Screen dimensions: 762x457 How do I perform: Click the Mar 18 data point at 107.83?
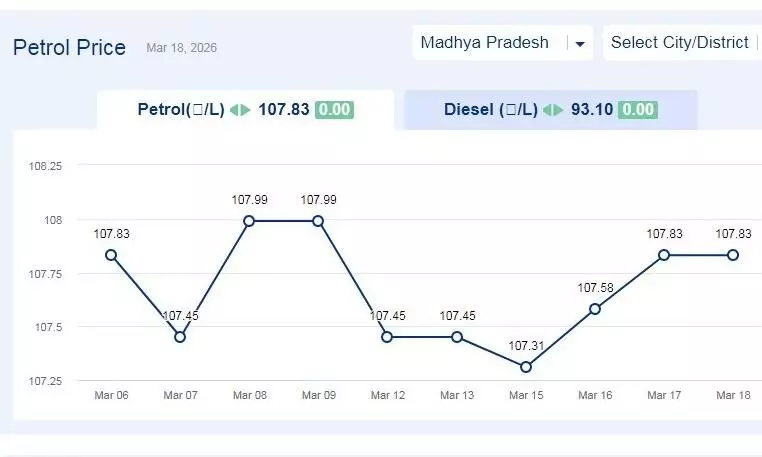pos(733,255)
